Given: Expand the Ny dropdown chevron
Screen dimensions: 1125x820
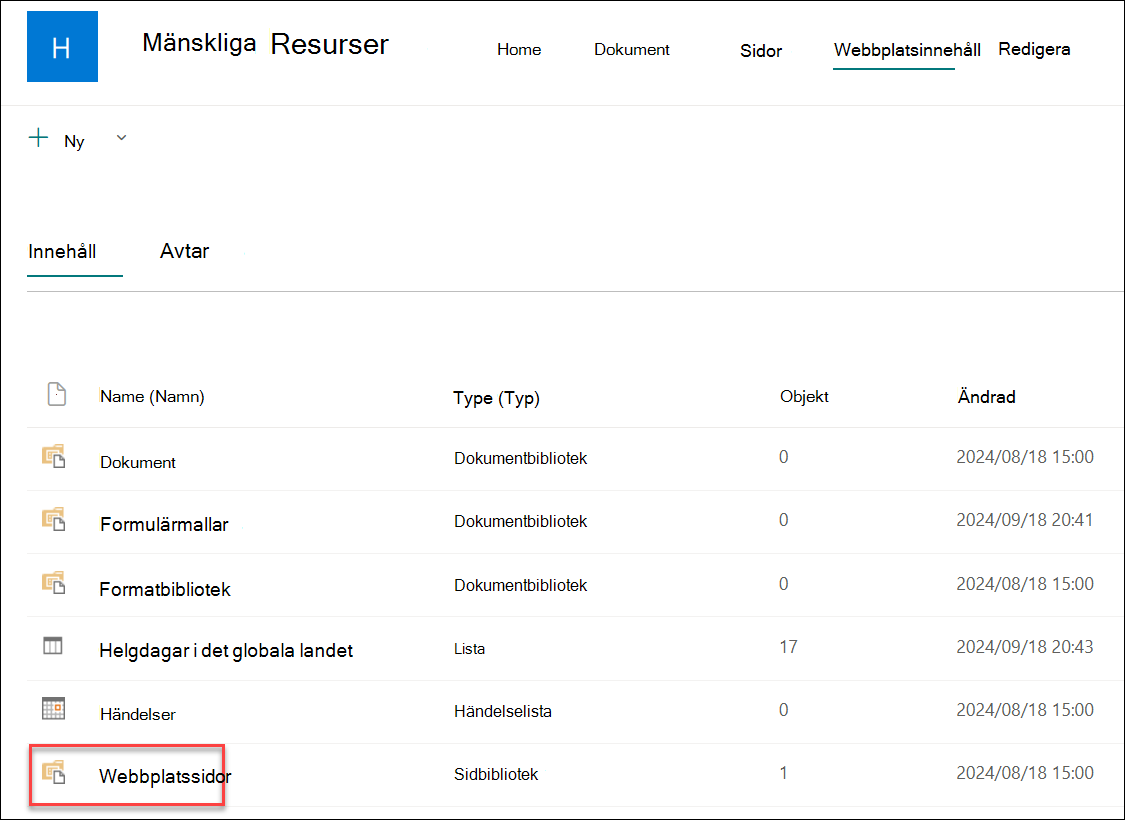Looking at the screenshot, I should click(x=121, y=138).
